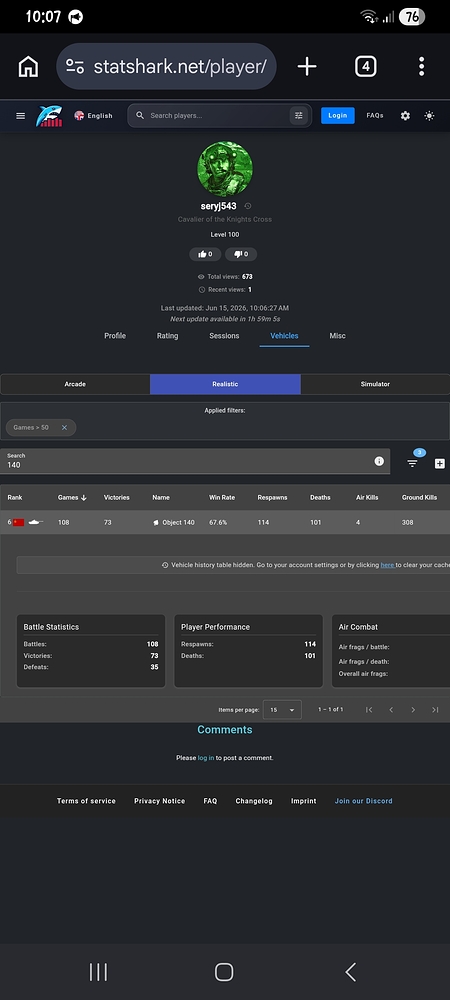
Task: Switch to the Profile tab
Action: tap(115, 336)
